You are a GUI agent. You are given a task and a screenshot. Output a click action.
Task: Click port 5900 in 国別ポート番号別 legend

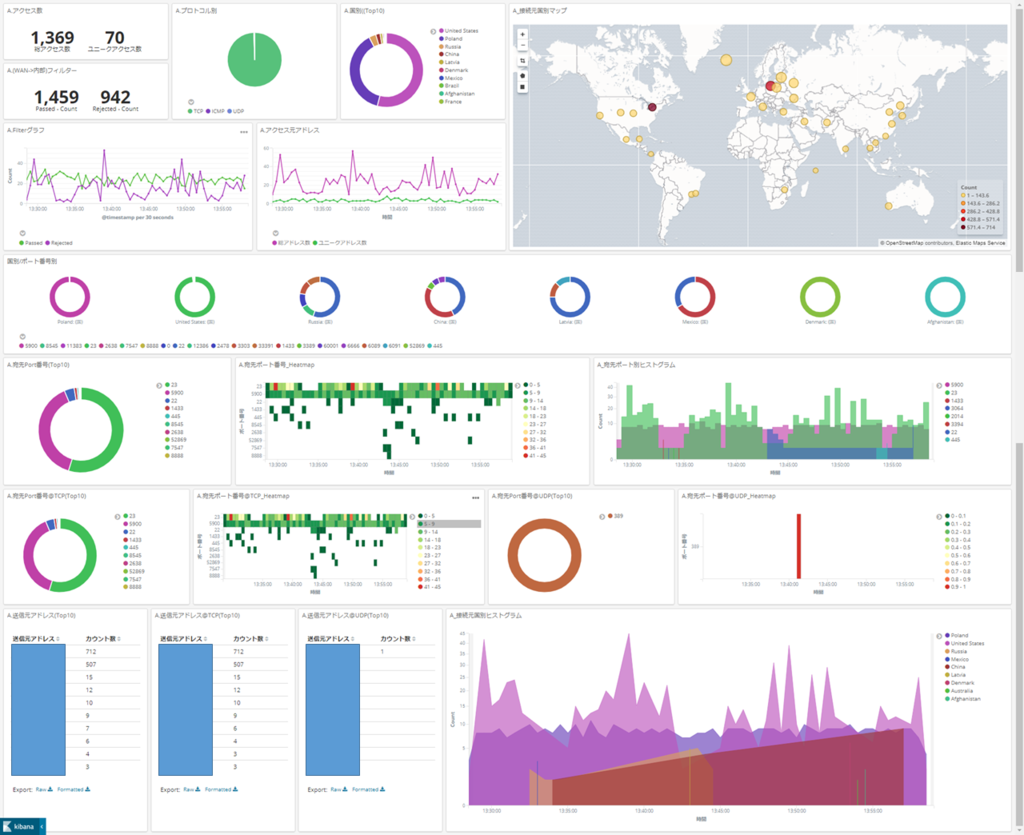(29, 345)
